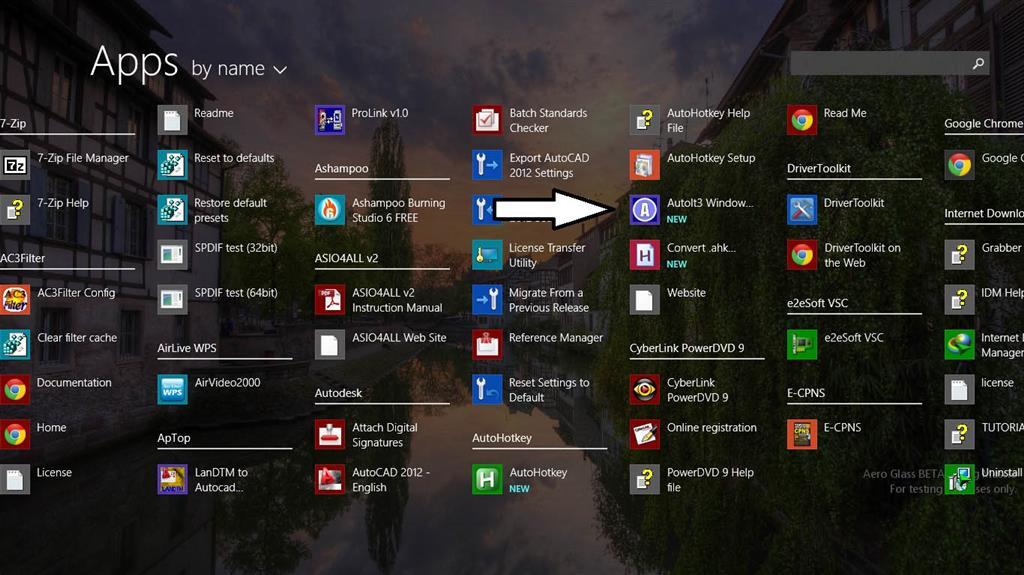Open the Reset to defaults icon
Viewport: 1024px width, 575px height.
[x=172, y=165]
